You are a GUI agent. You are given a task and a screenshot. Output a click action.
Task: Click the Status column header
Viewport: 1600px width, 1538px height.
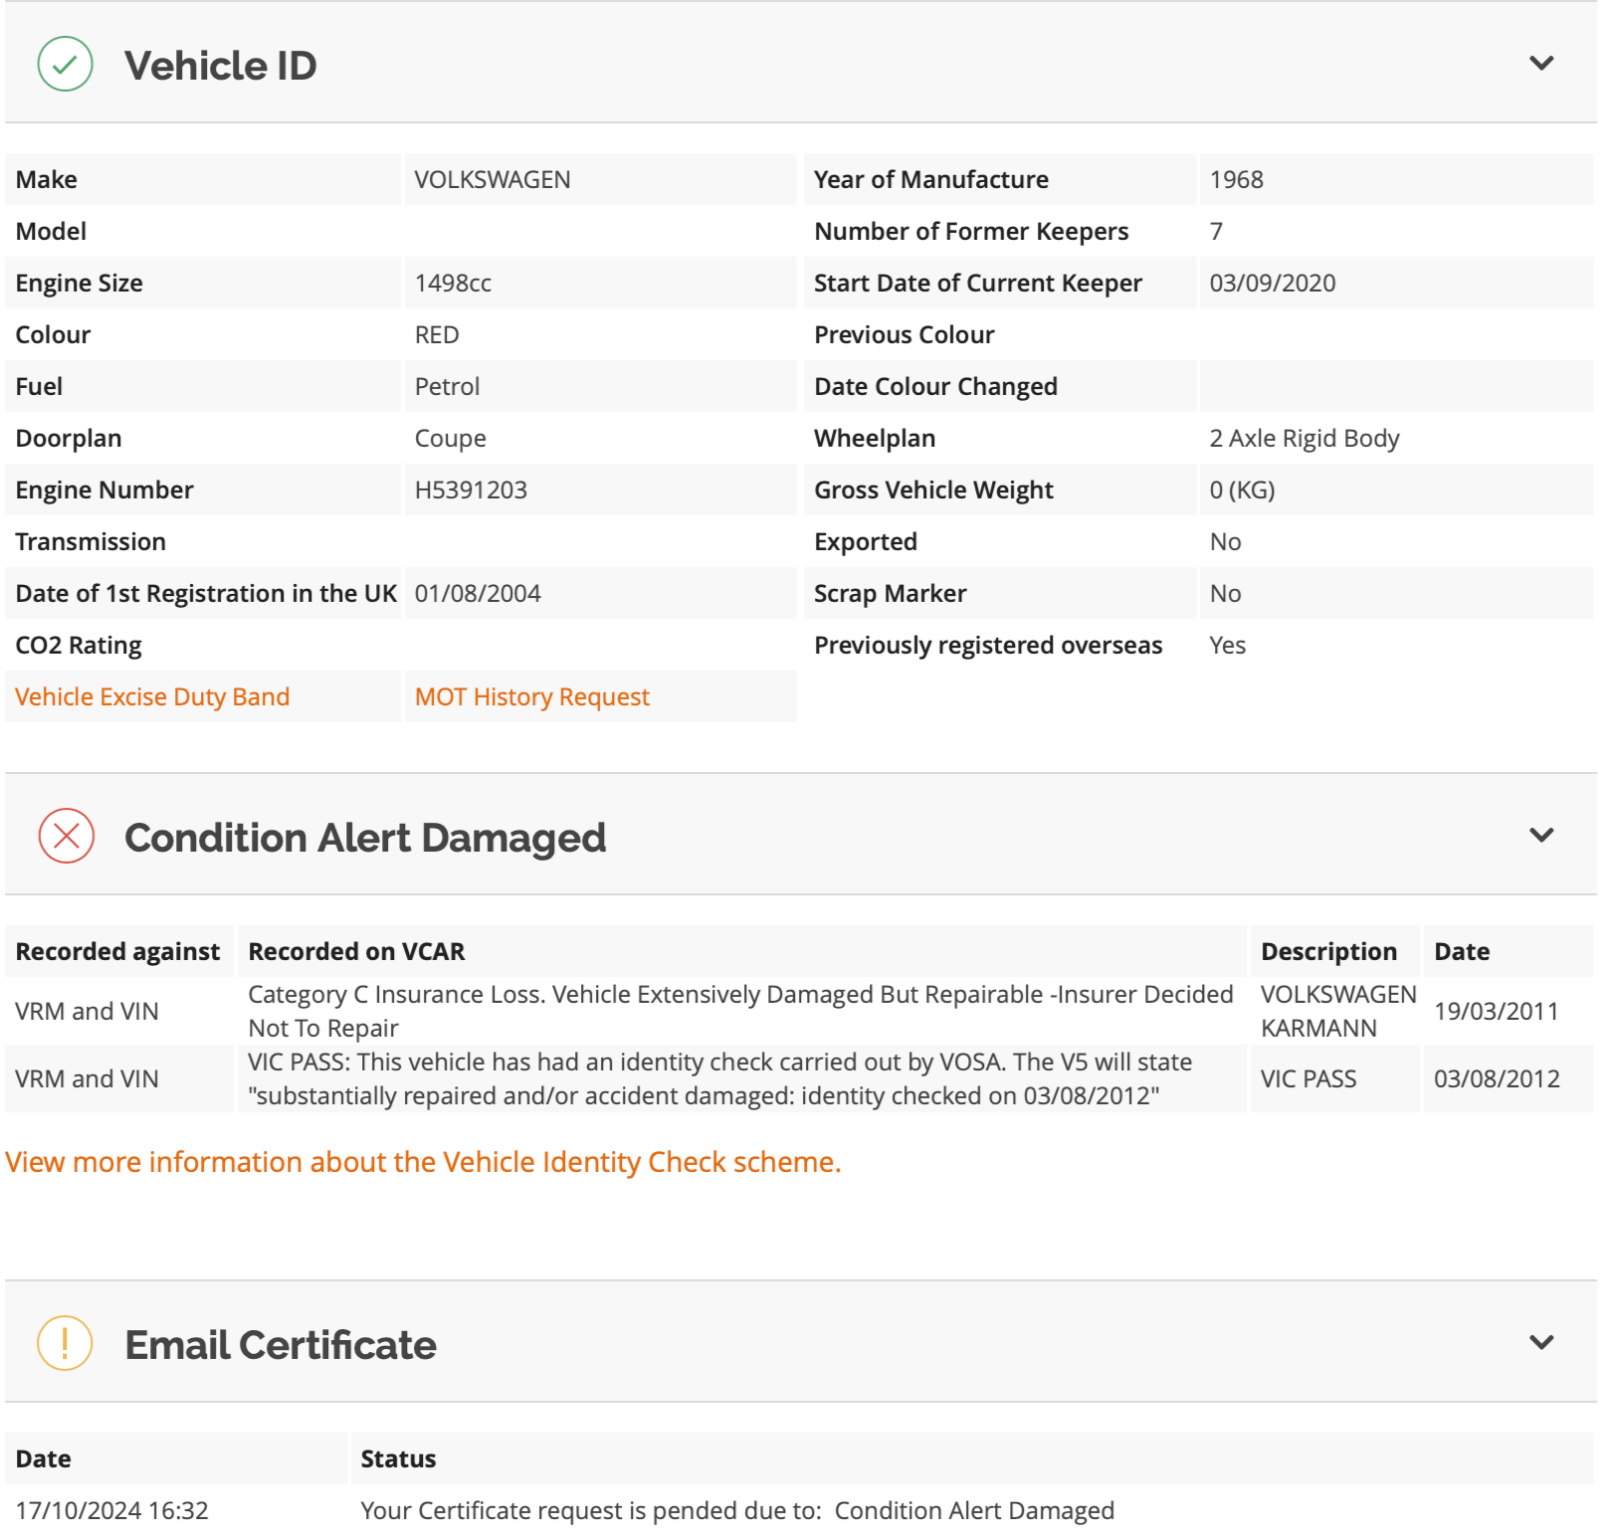(398, 1459)
